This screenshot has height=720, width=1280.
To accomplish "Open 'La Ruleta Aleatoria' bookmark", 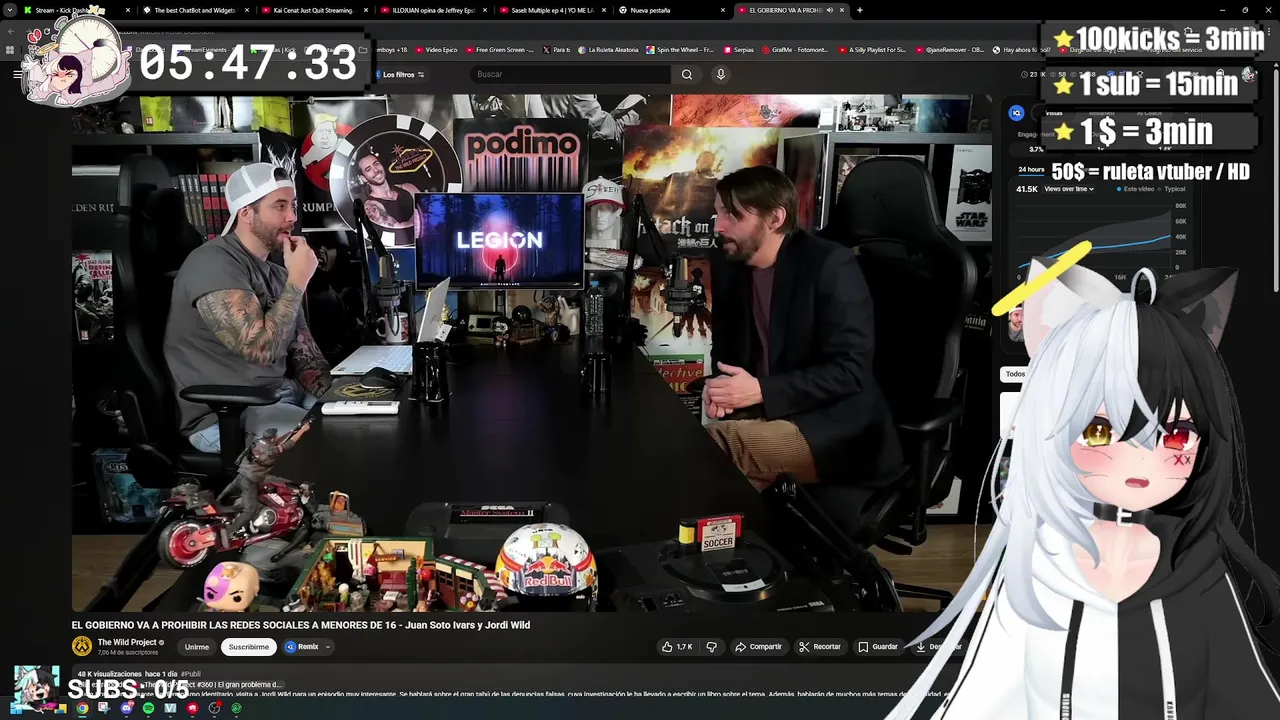I will click(608, 49).
